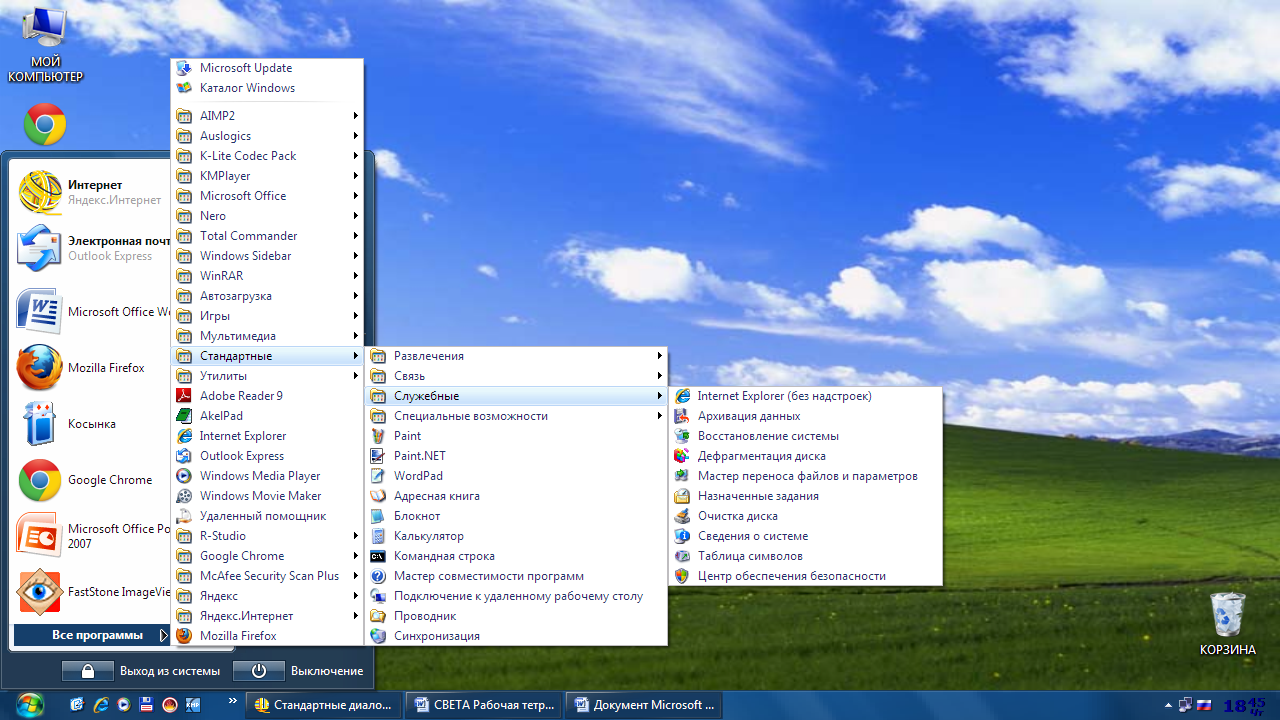This screenshot has width=1280, height=720.
Task: Select Каталог Windows in the programs menu
Action: (x=267, y=88)
